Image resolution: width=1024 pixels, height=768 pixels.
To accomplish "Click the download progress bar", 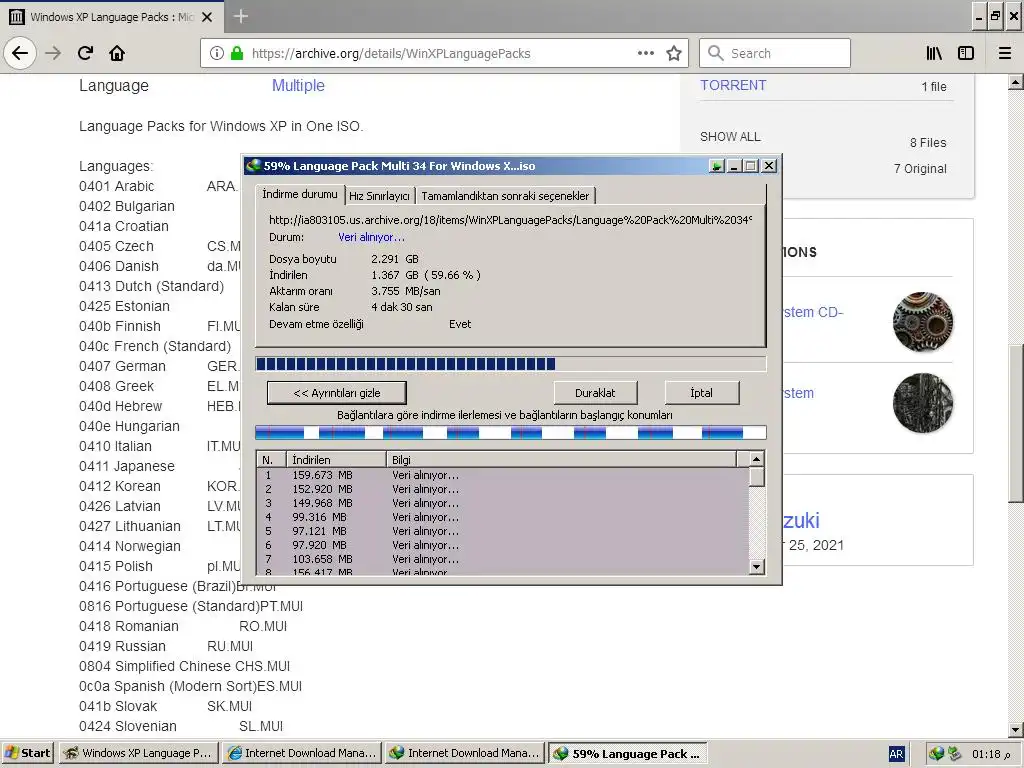I will click(x=511, y=364).
